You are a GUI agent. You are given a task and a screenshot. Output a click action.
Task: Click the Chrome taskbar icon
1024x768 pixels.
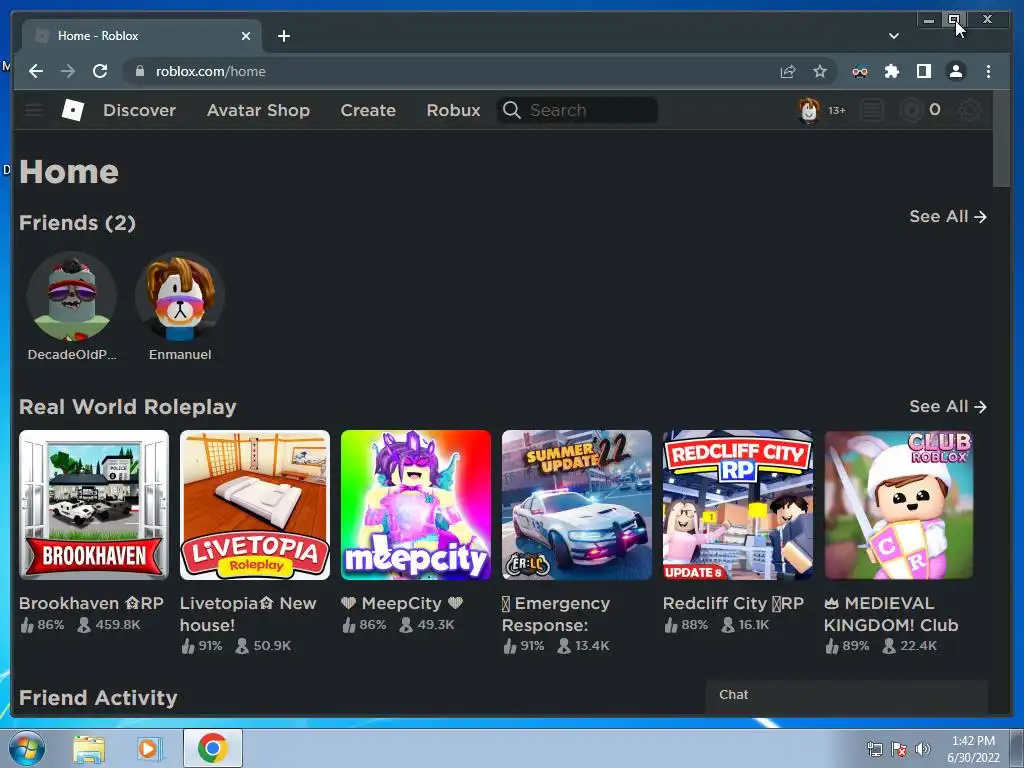click(213, 748)
